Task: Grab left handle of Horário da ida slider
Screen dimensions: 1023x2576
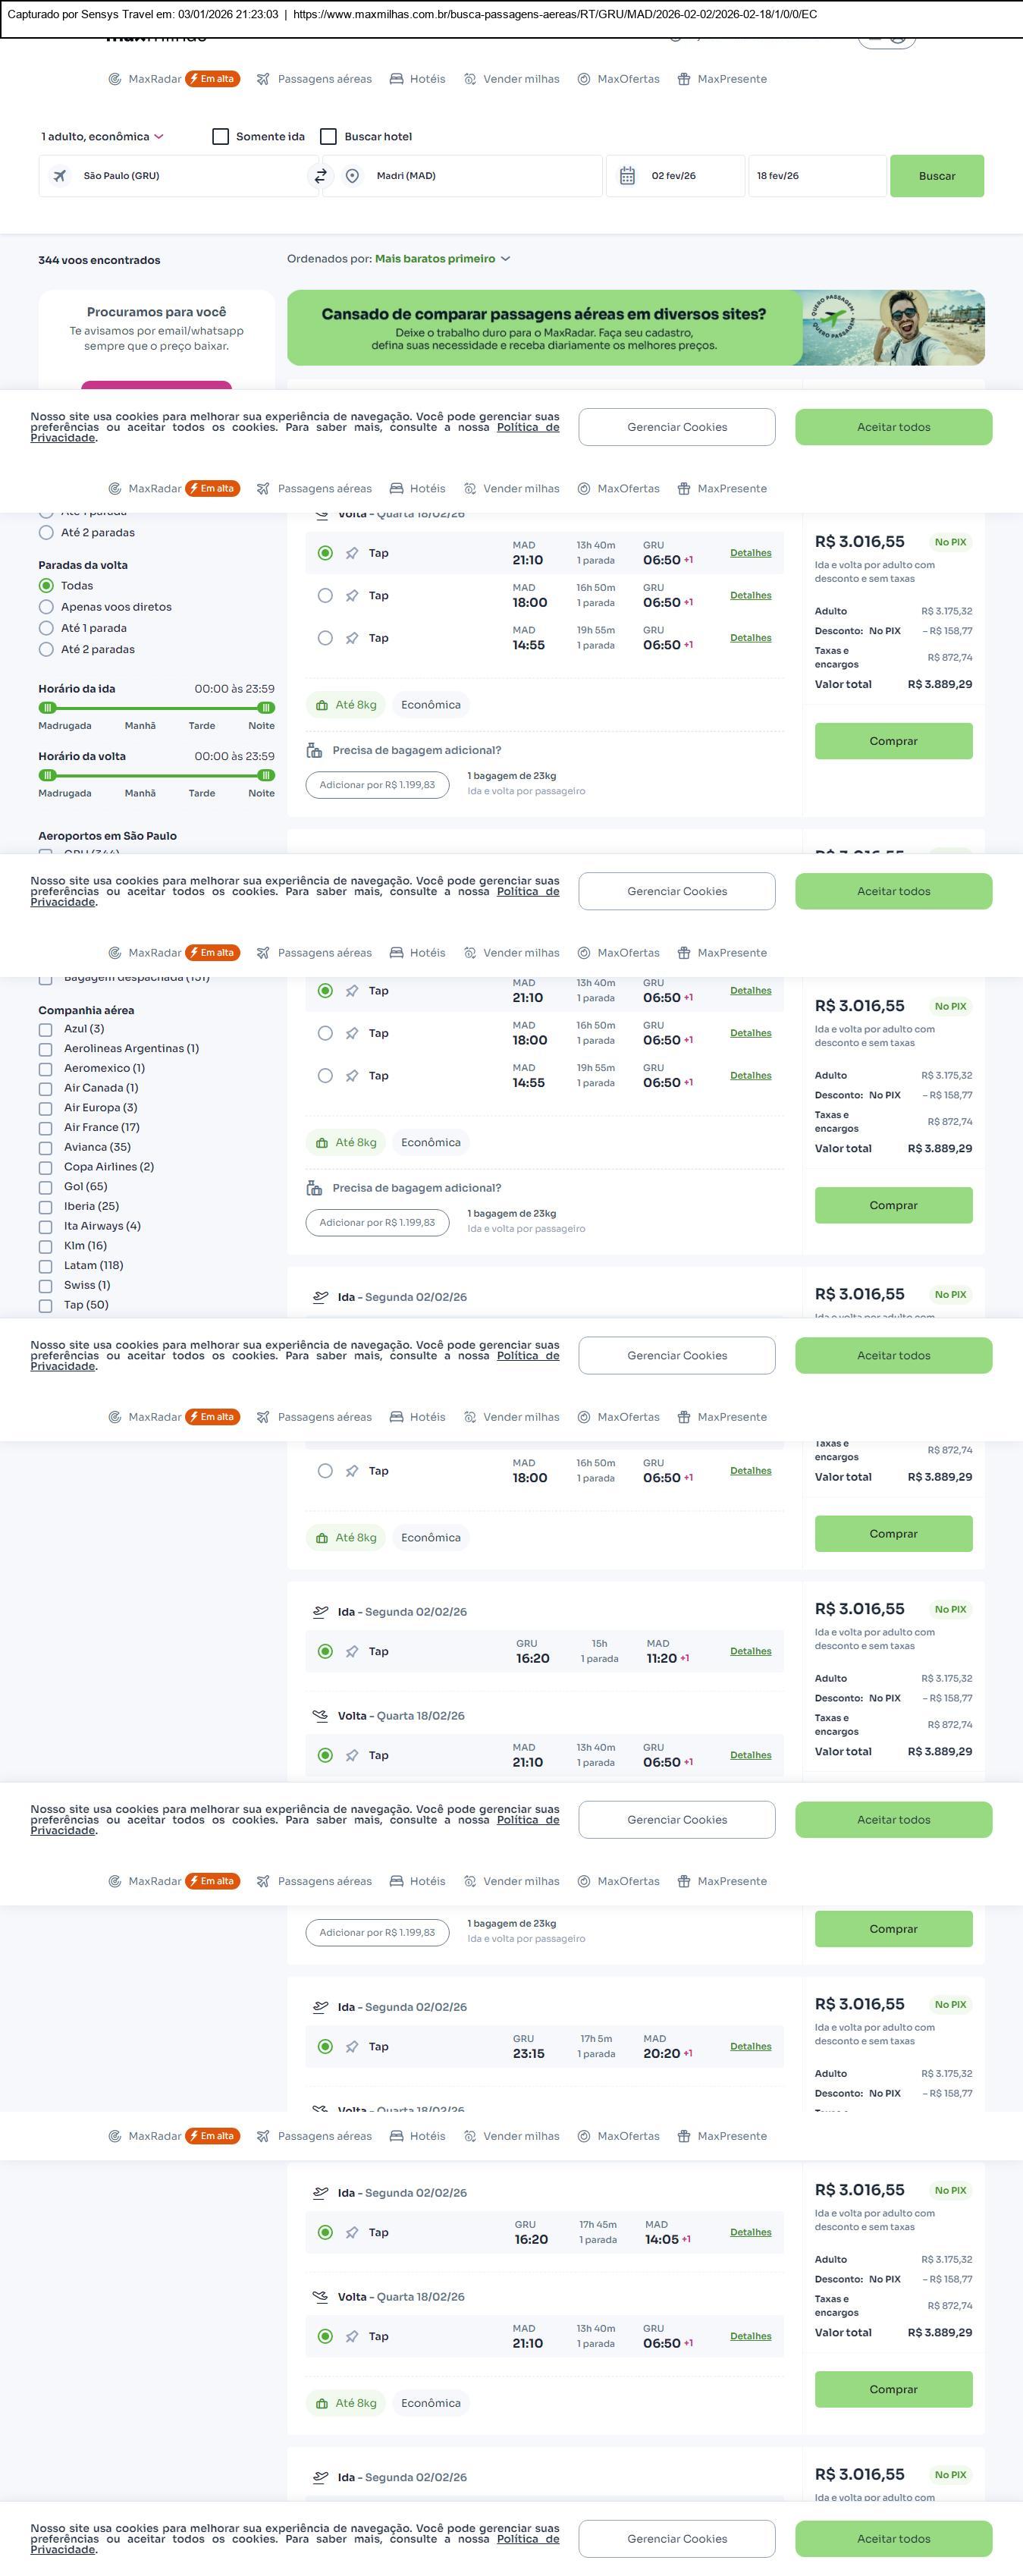Action: (47, 708)
